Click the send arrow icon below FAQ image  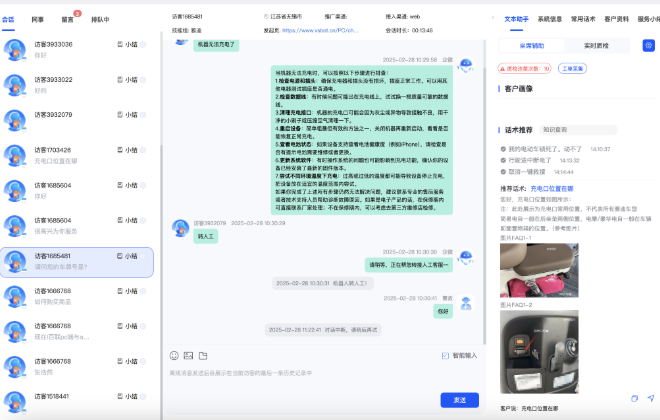click(649, 398)
